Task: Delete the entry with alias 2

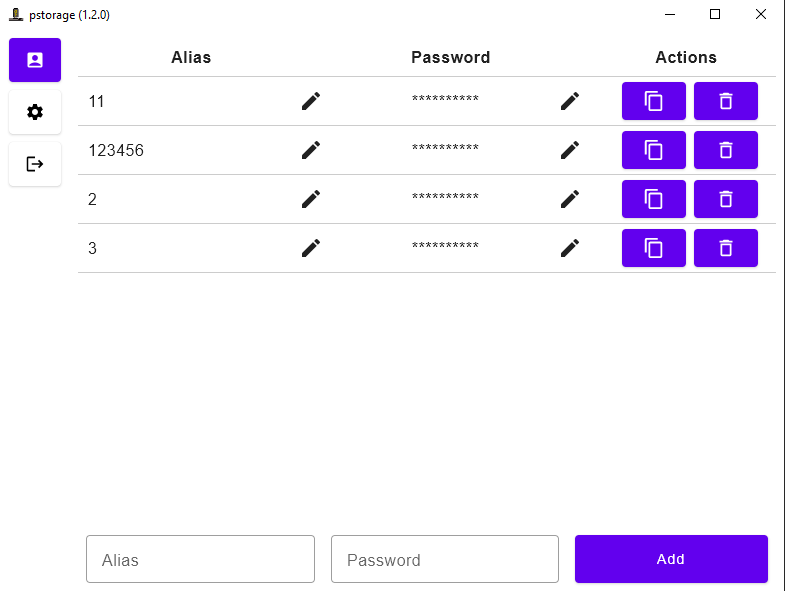Action: (x=726, y=199)
